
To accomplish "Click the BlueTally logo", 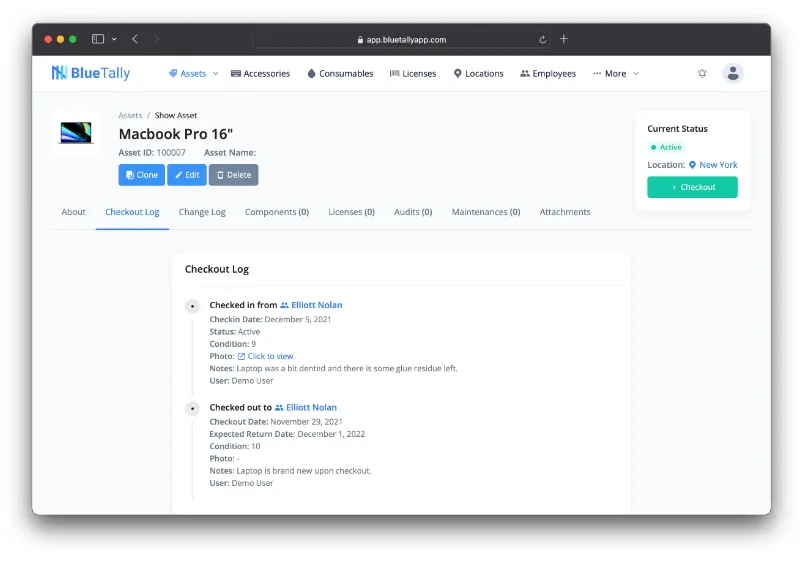I will pos(91,73).
